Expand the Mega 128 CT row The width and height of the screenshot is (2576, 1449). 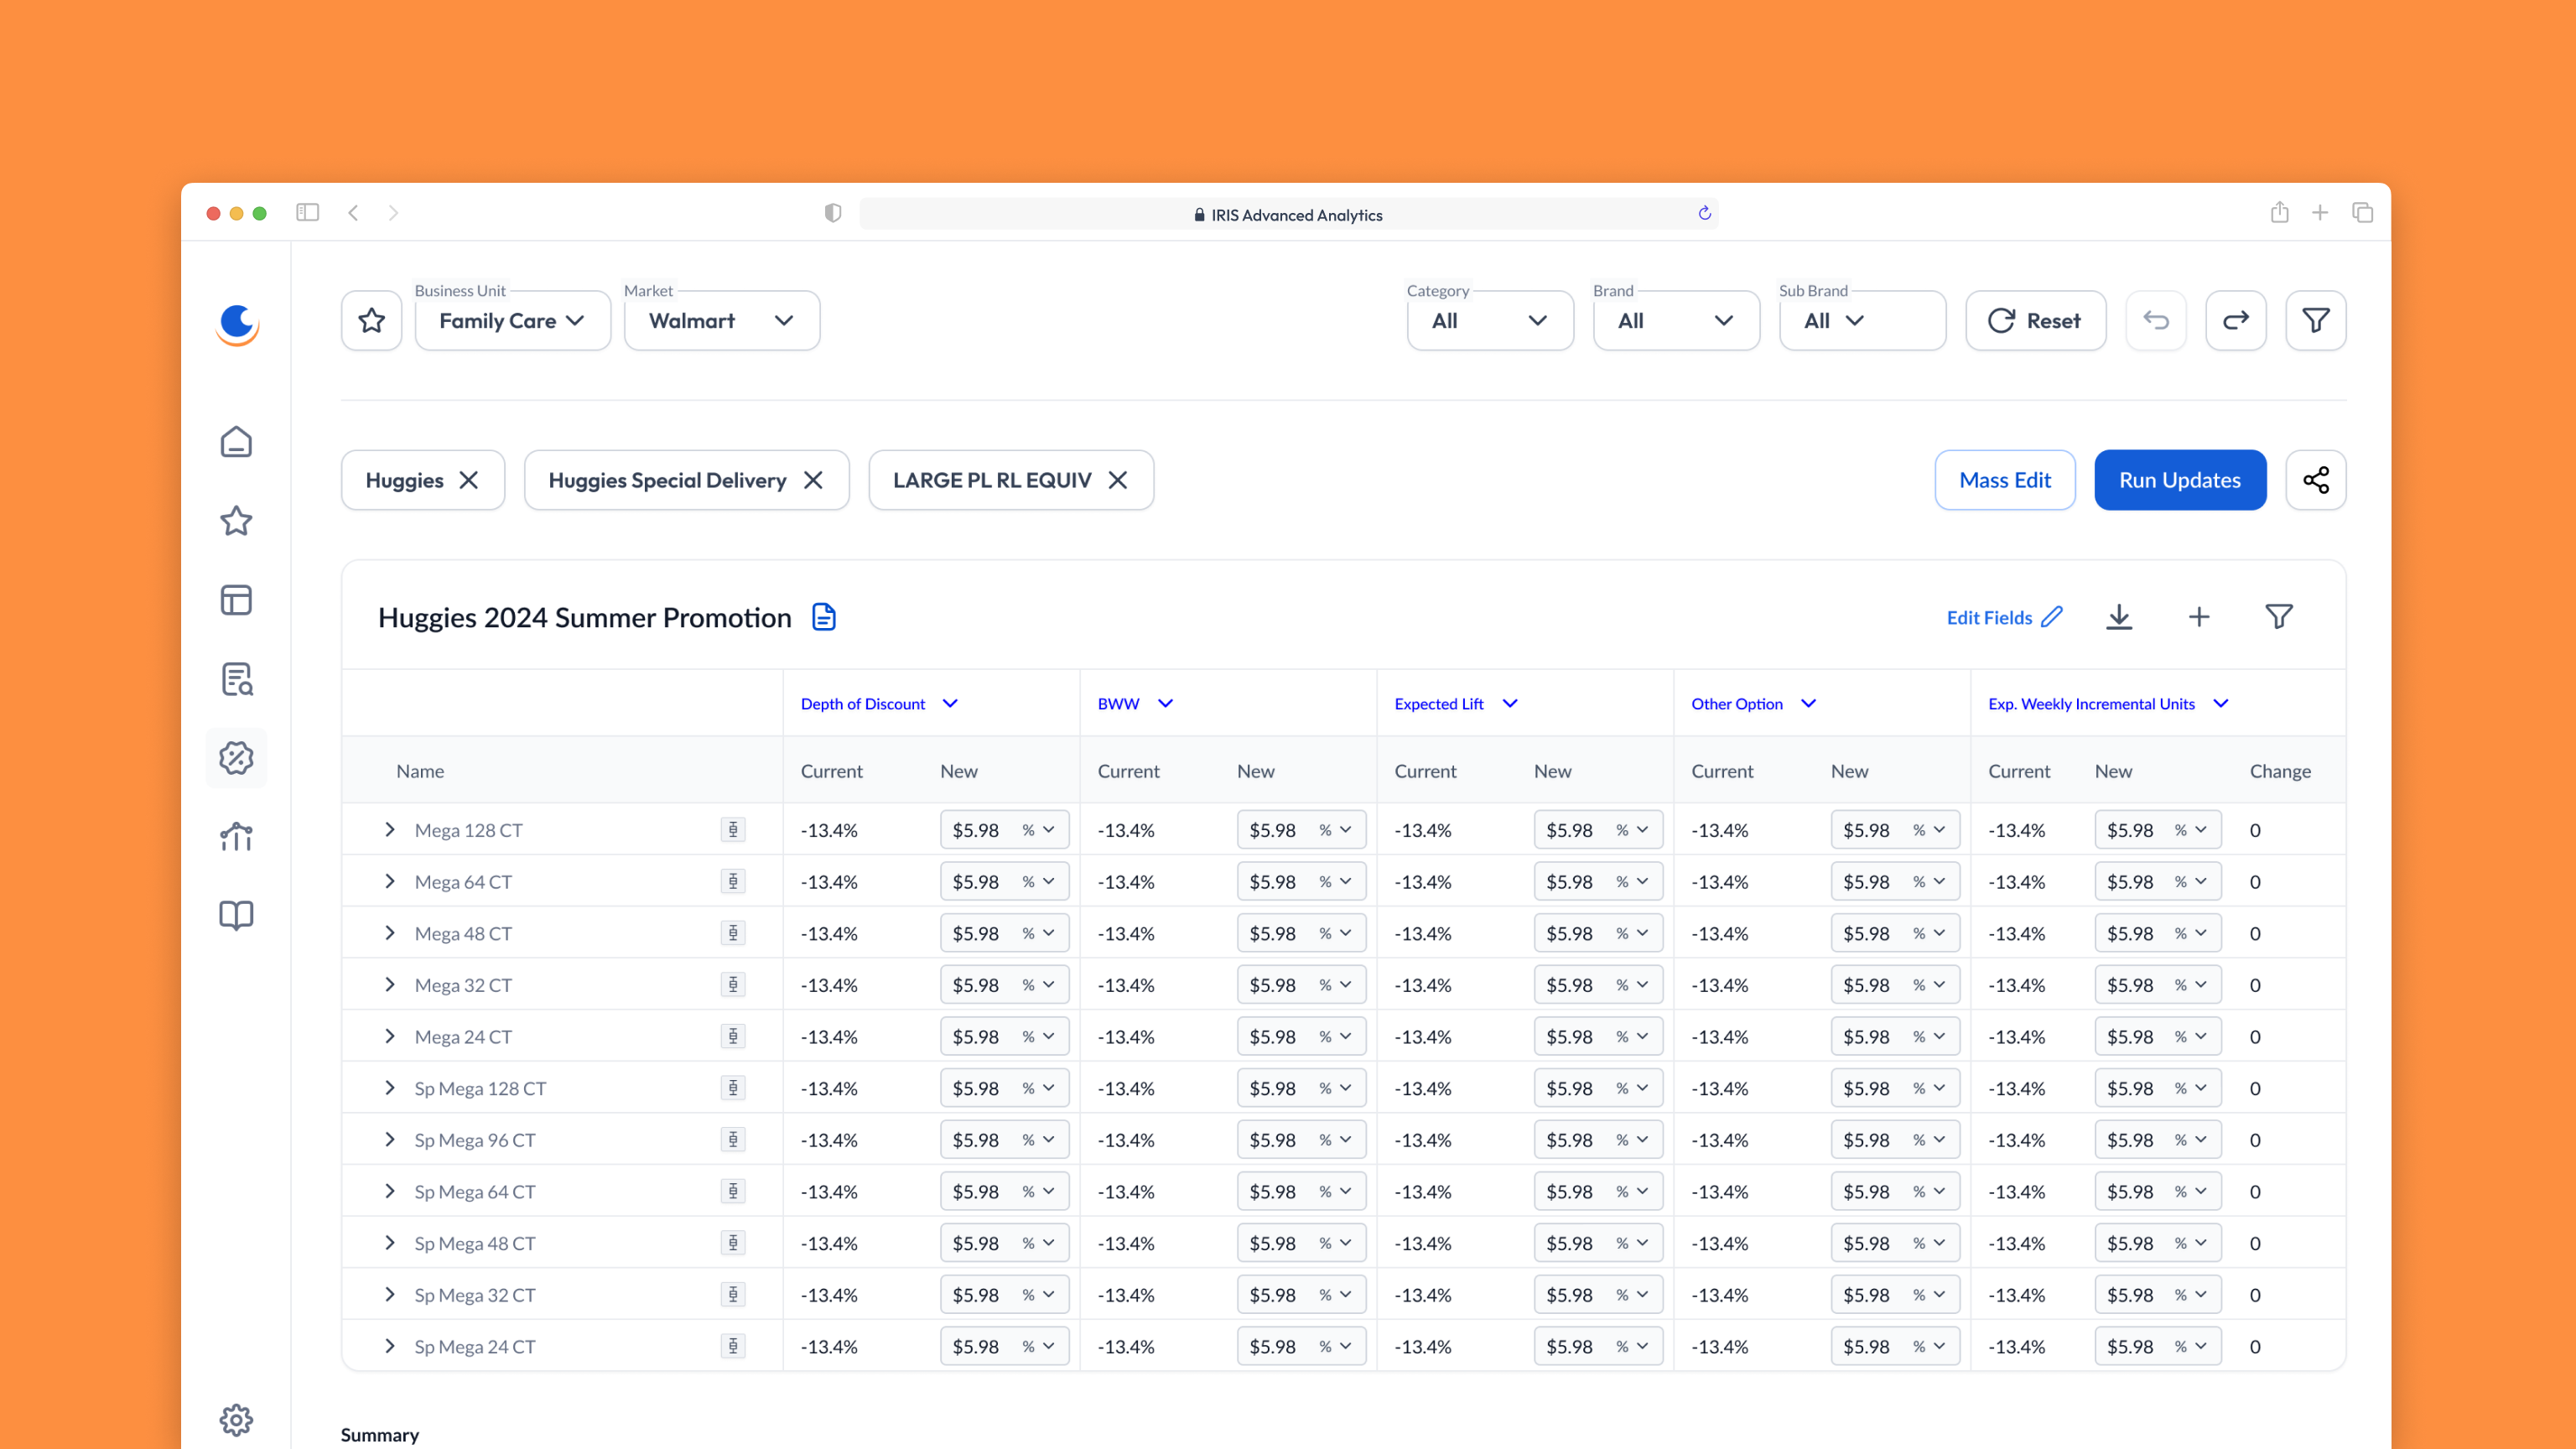pyautogui.click(x=390, y=830)
